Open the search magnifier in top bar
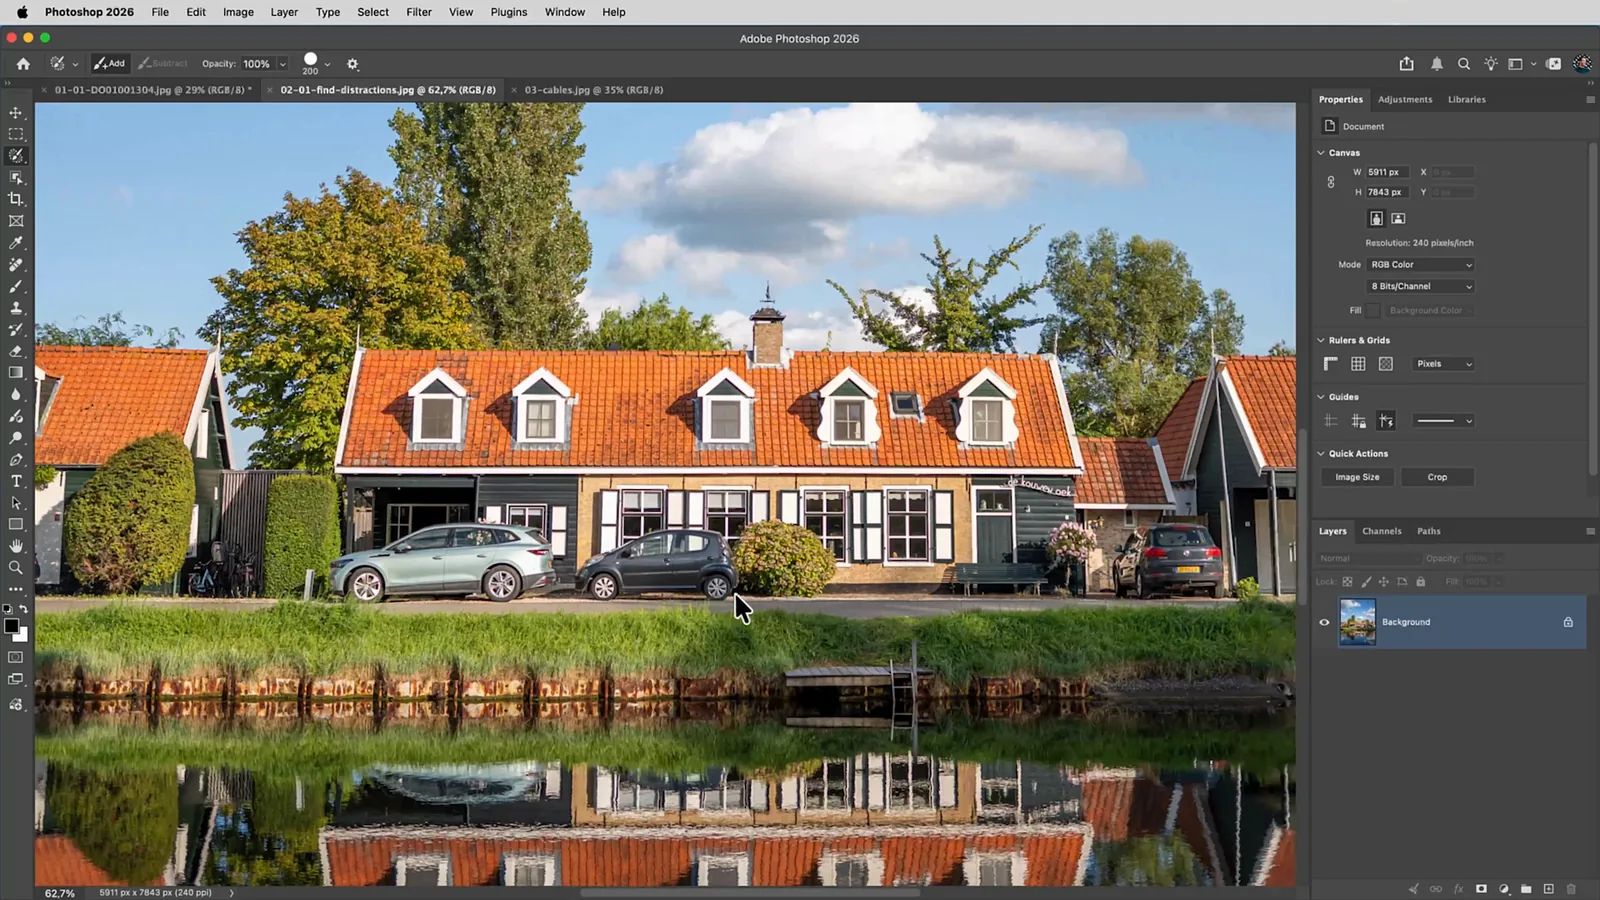The width and height of the screenshot is (1600, 900). [1464, 64]
